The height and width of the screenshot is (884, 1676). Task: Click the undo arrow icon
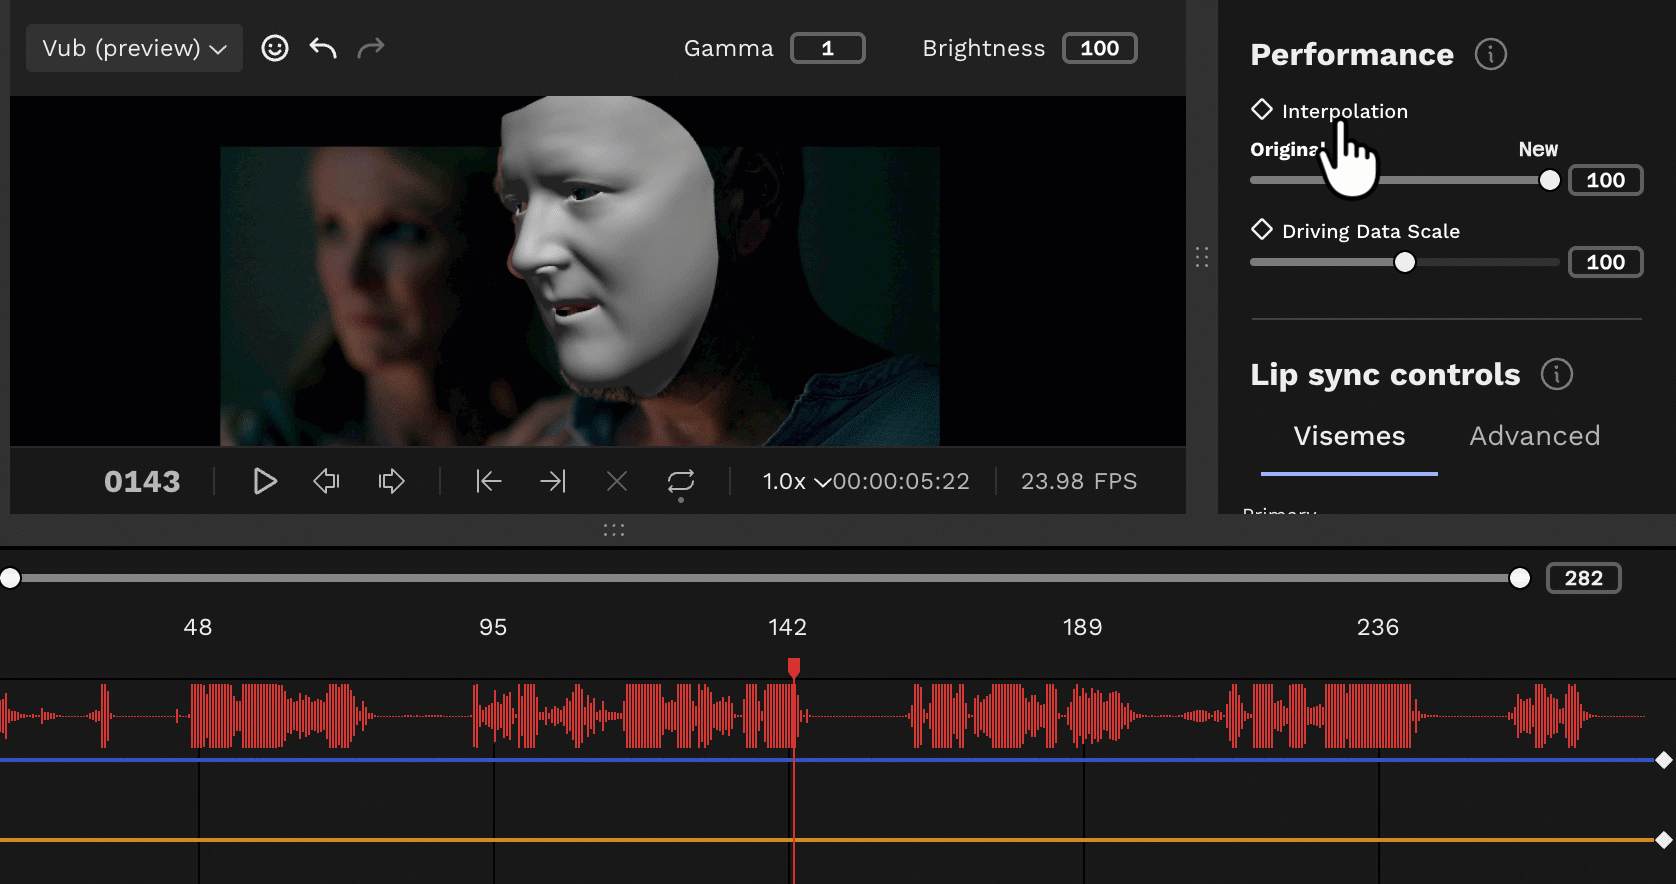[323, 48]
